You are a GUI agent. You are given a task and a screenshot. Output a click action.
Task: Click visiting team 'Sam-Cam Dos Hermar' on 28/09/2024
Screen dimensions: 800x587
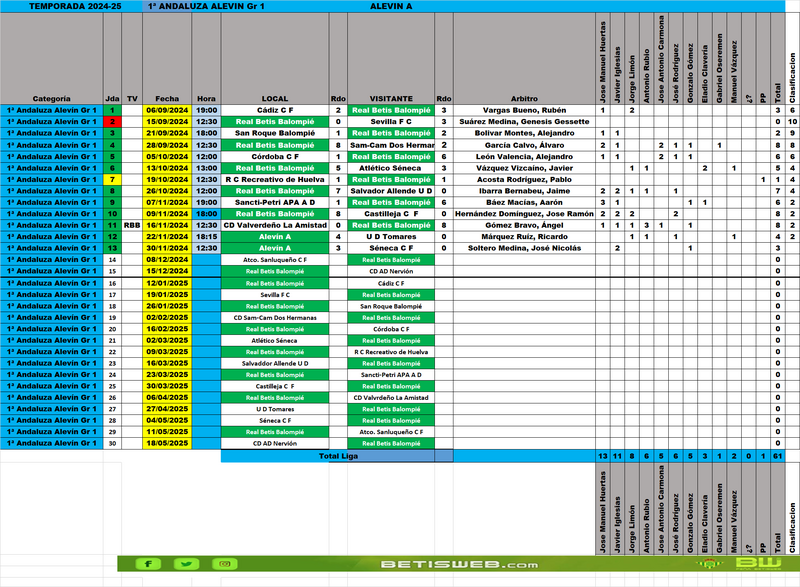391,145
